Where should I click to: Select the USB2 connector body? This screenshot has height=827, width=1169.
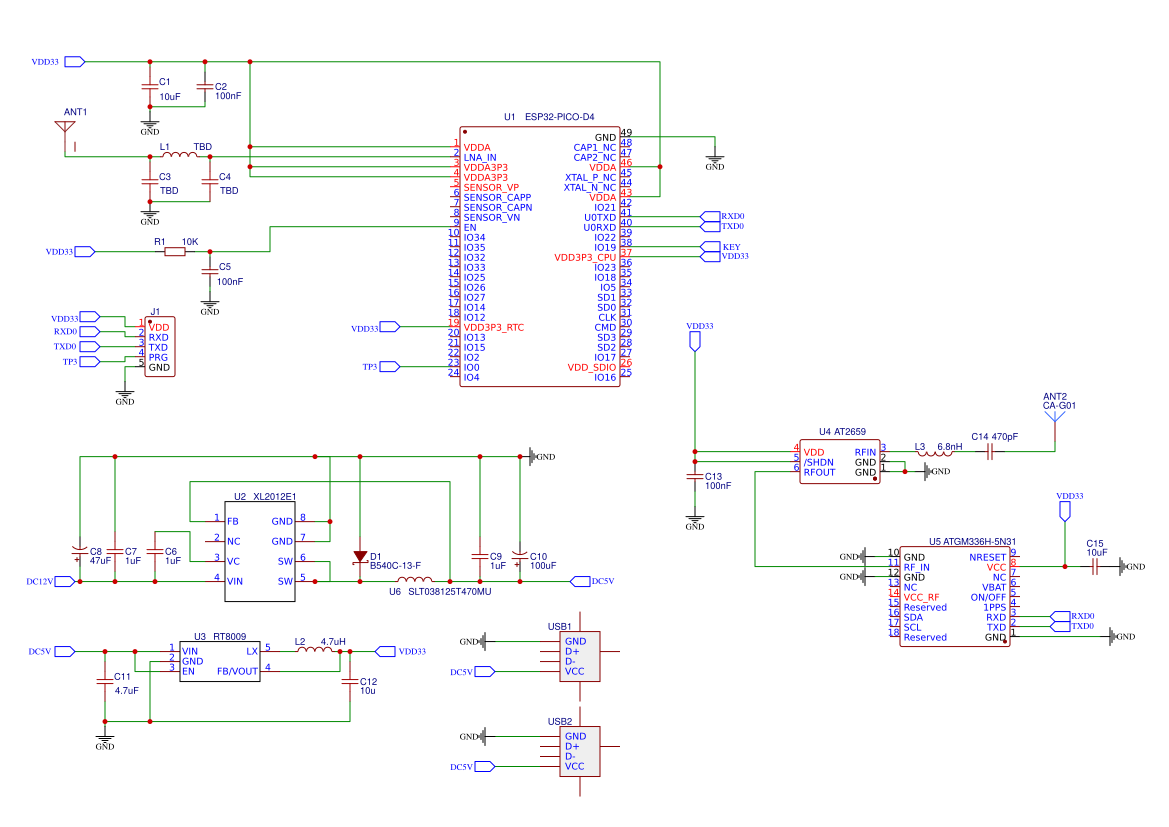point(580,752)
